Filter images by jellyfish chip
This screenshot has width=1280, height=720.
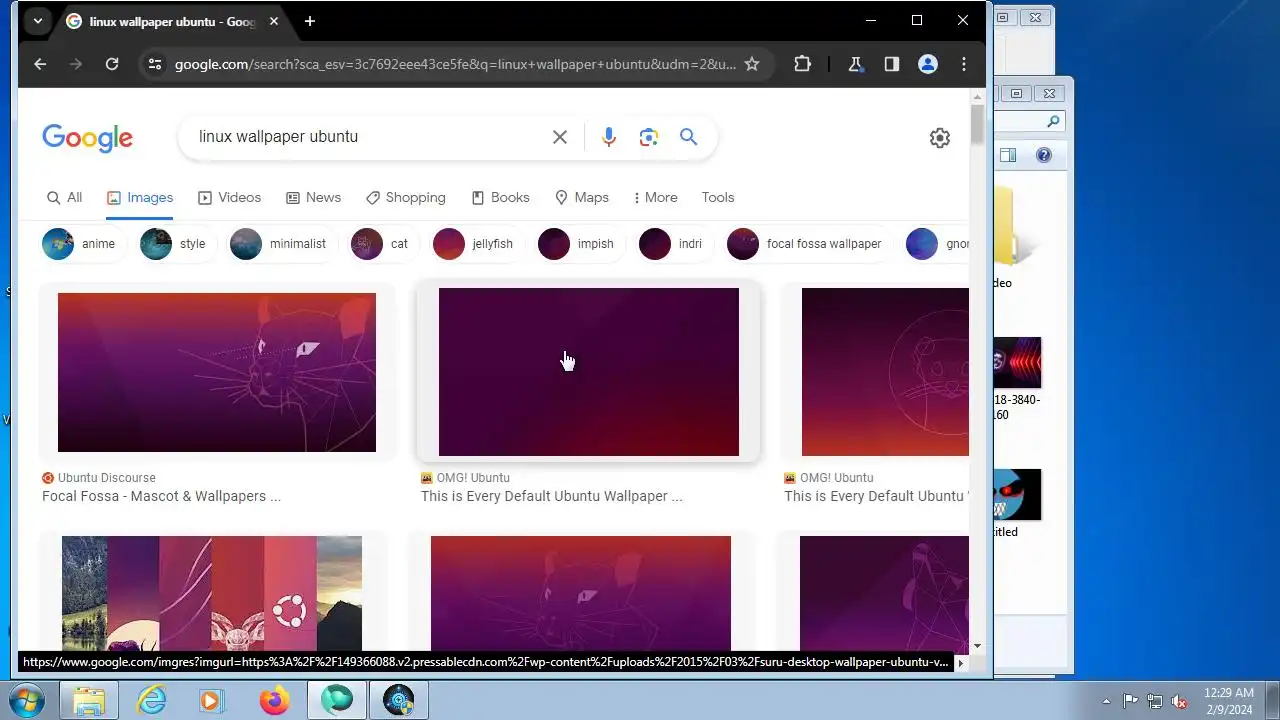(x=478, y=244)
